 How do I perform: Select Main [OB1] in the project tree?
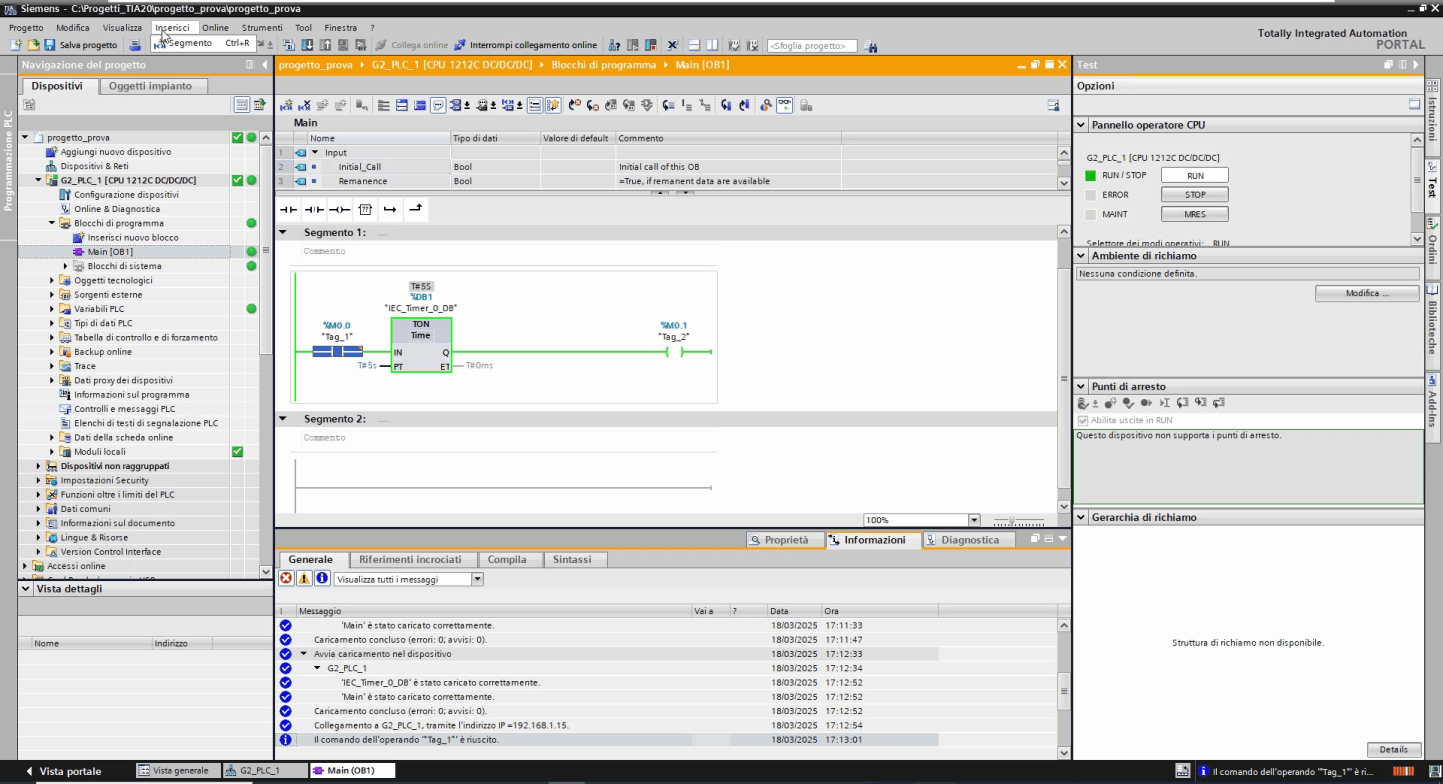(x=110, y=252)
